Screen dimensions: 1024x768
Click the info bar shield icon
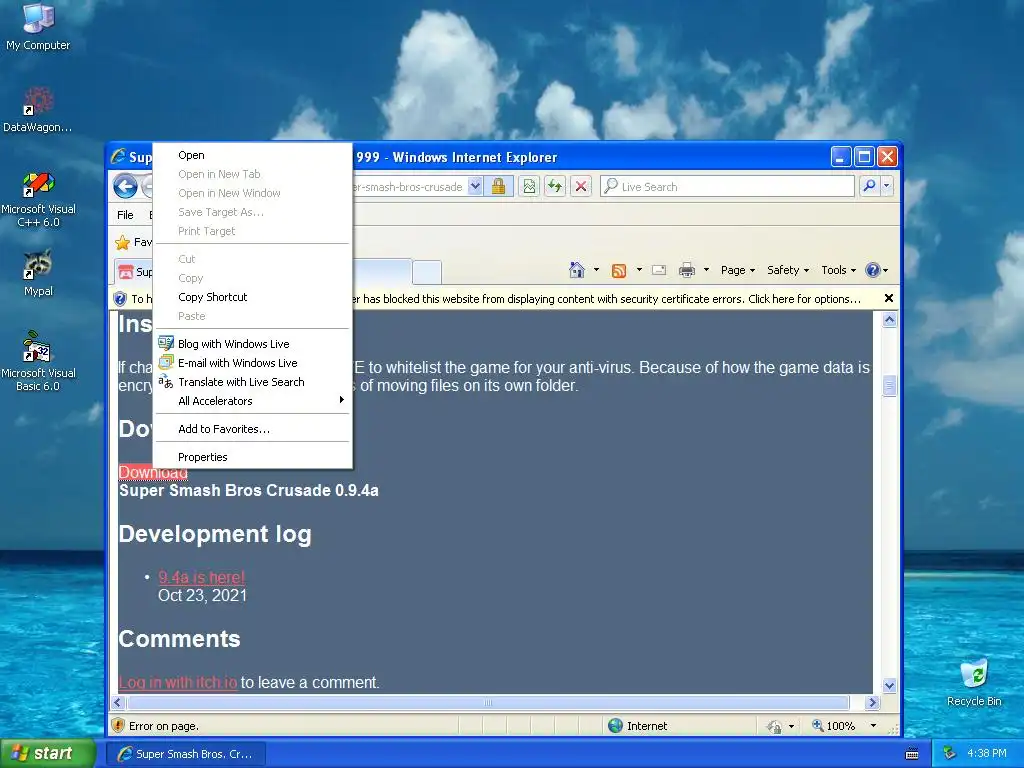[x=120, y=299]
